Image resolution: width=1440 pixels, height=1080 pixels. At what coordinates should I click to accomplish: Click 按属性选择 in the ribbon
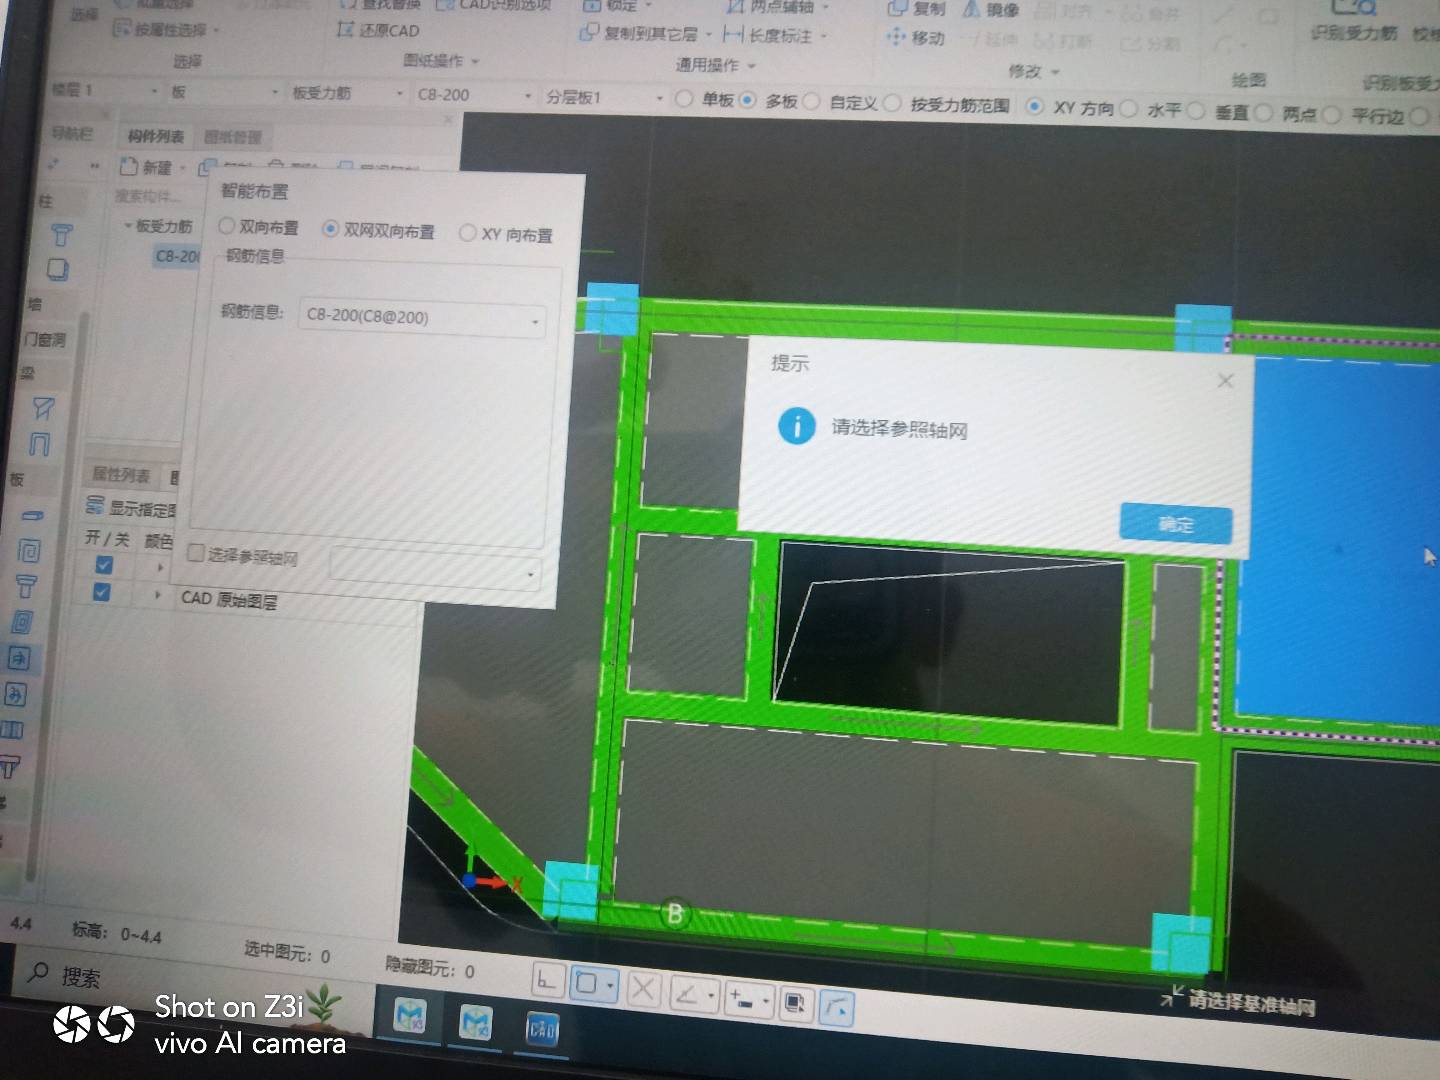pyautogui.click(x=165, y=29)
